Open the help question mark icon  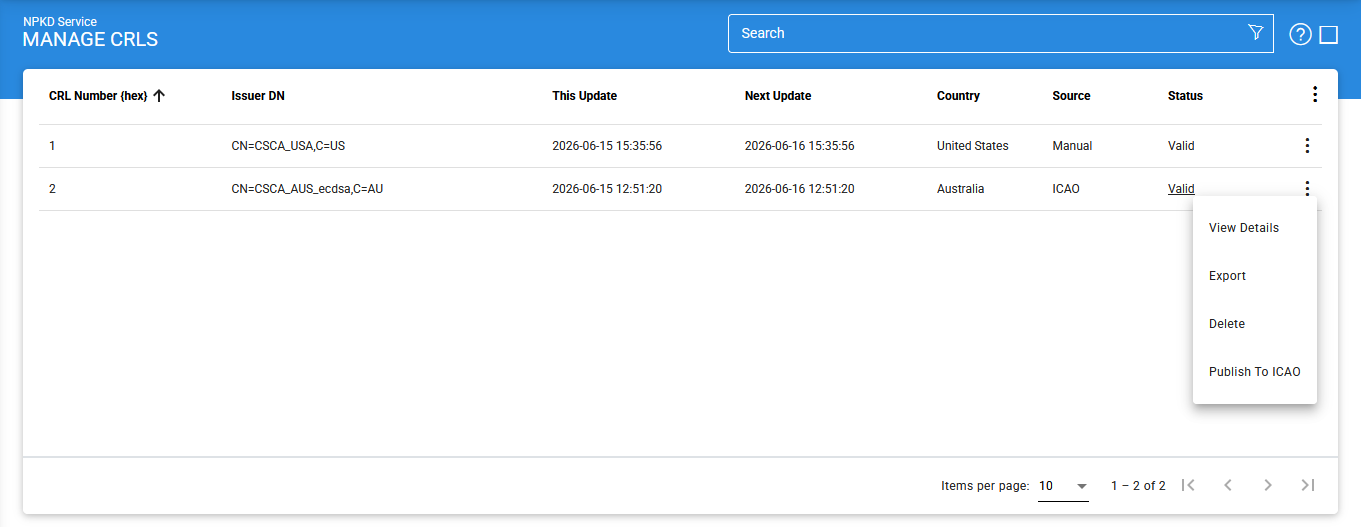click(1300, 35)
